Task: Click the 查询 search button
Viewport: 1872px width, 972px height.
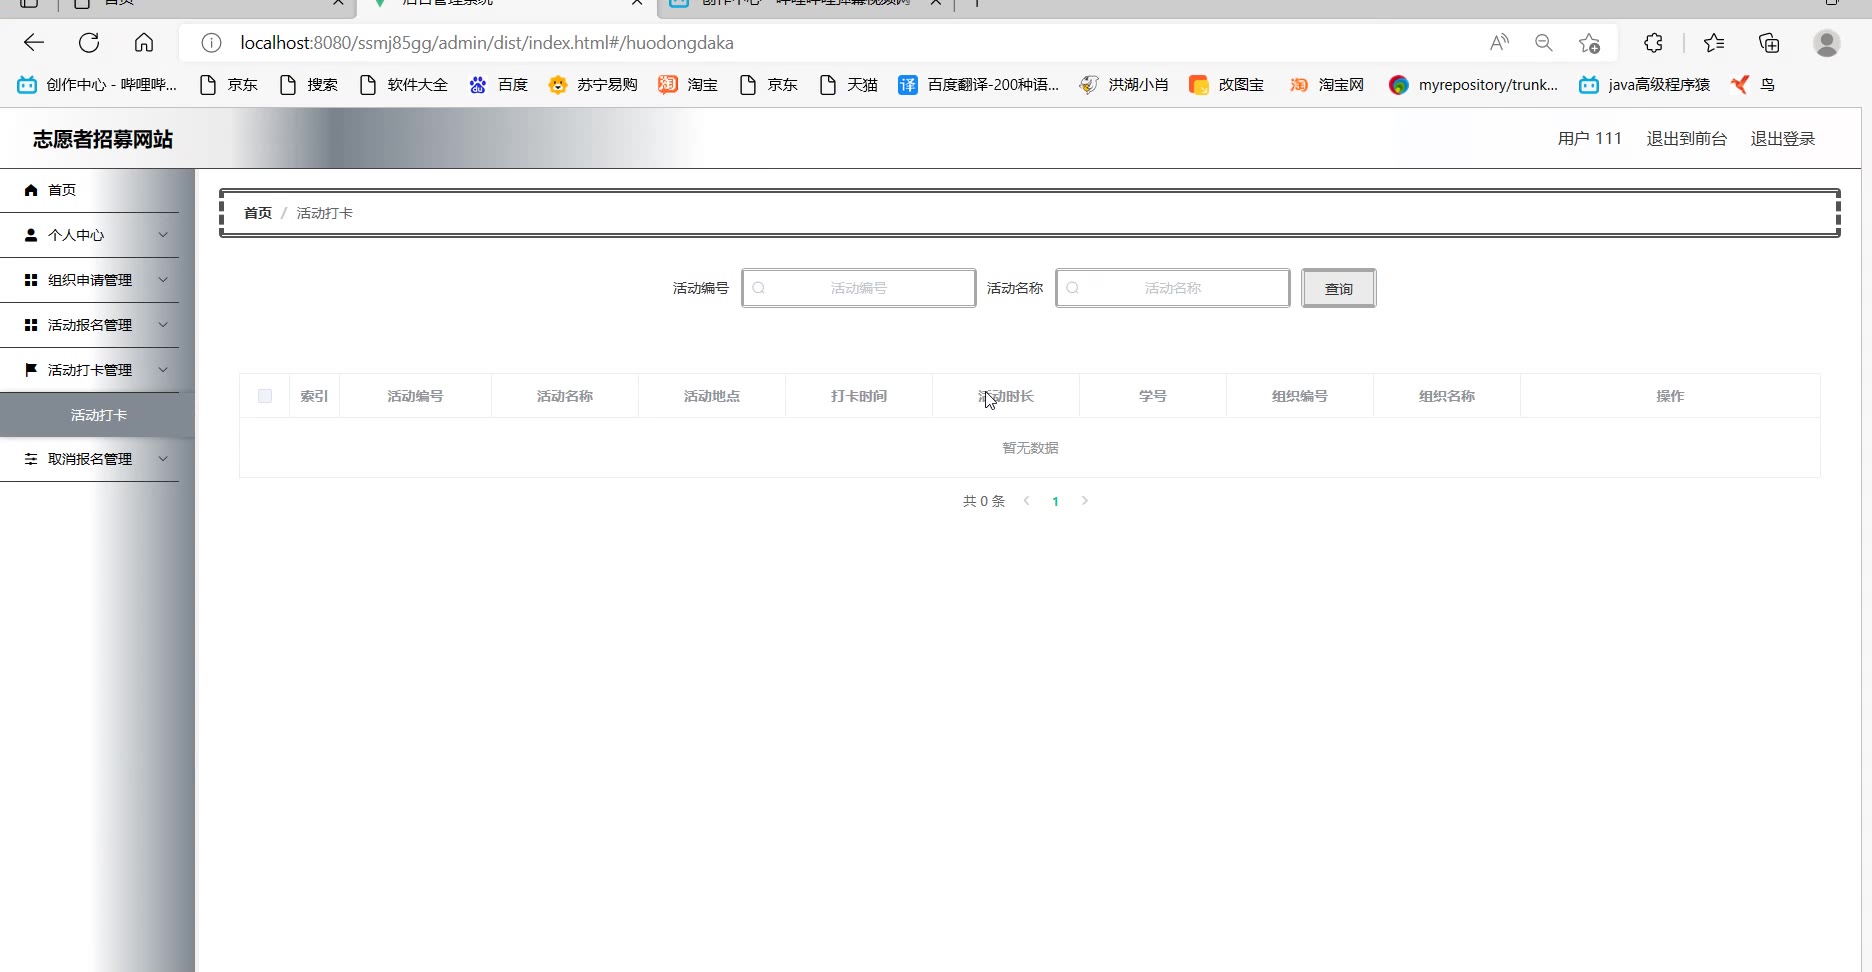Action: tap(1339, 288)
